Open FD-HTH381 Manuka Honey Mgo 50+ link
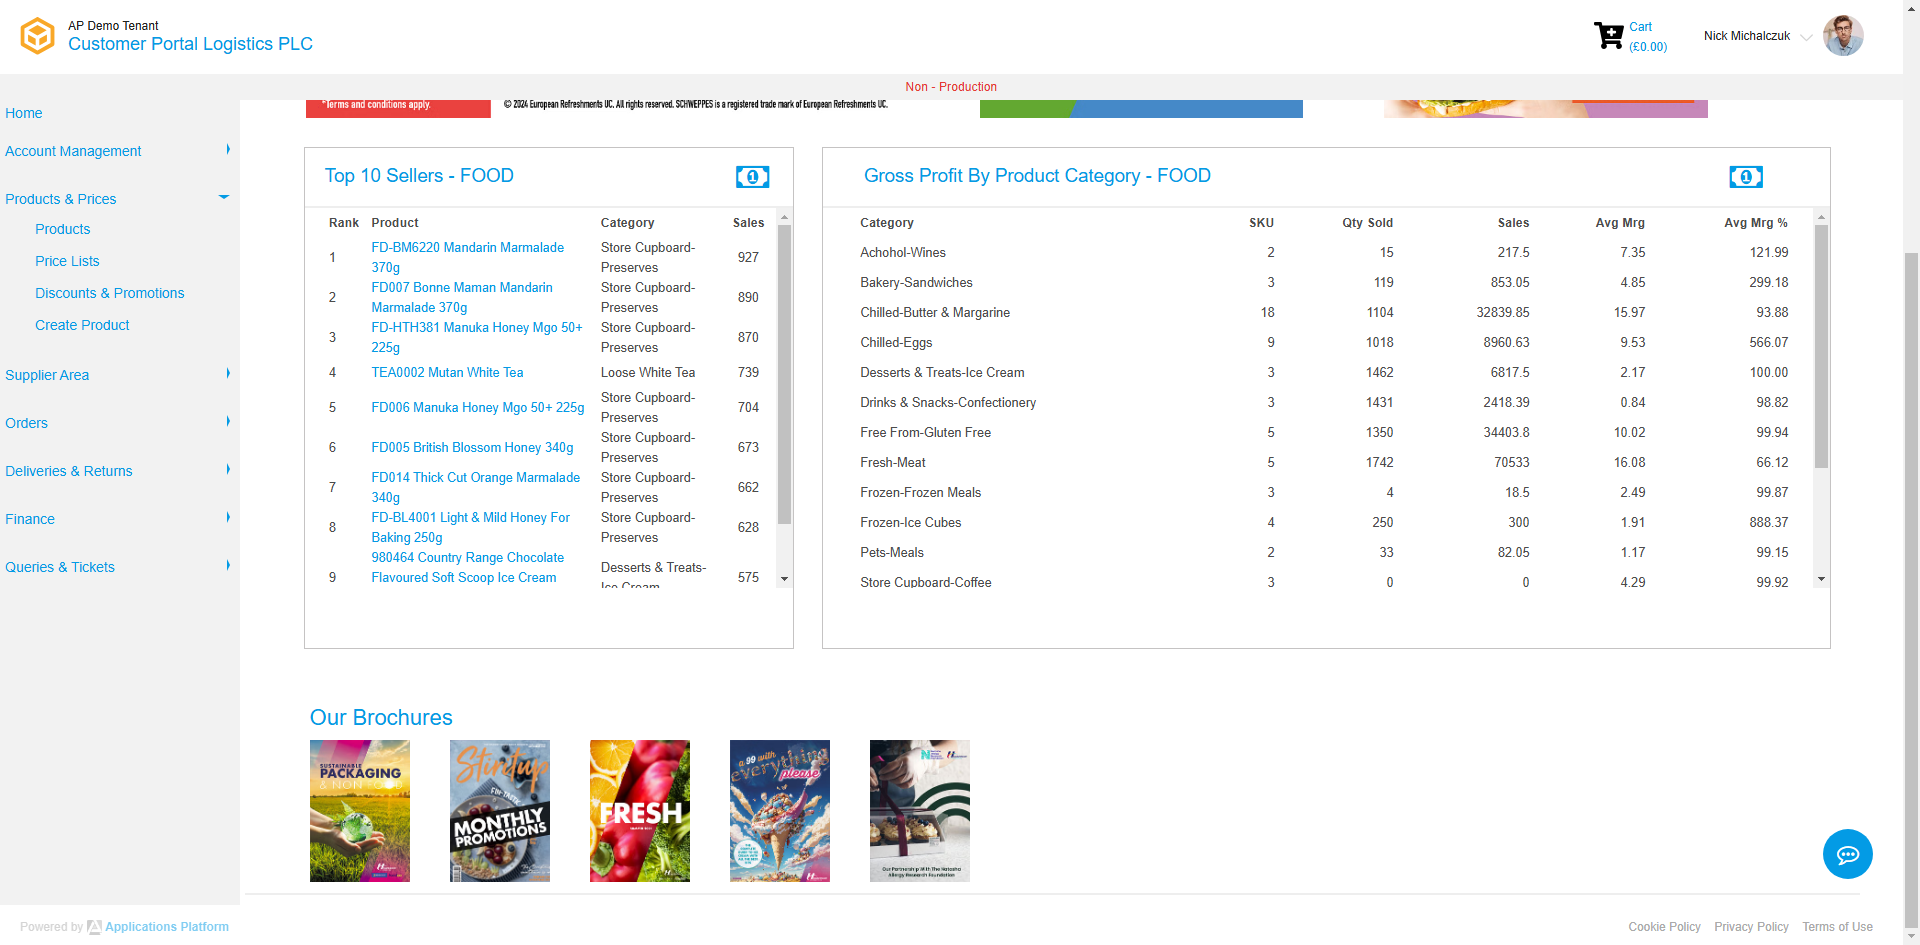Image resolution: width=1920 pixels, height=945 pixels. (476, 337)
